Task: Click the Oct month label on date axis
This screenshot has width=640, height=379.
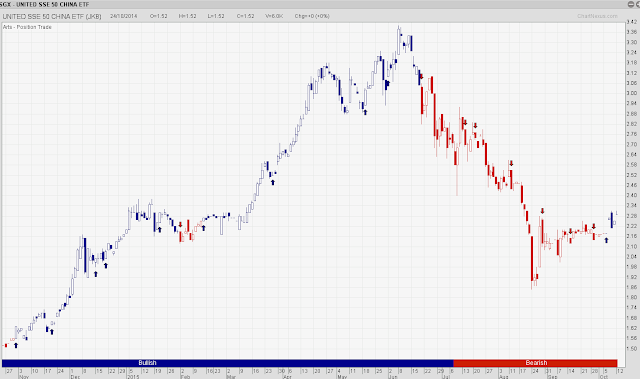Action: tap(604, 377)
